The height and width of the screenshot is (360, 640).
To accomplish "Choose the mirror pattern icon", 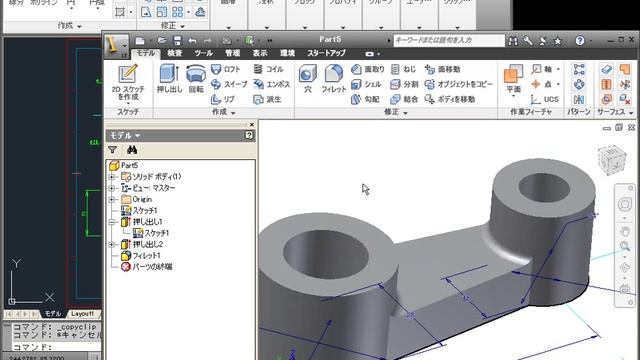I will [x=579, y=99].
